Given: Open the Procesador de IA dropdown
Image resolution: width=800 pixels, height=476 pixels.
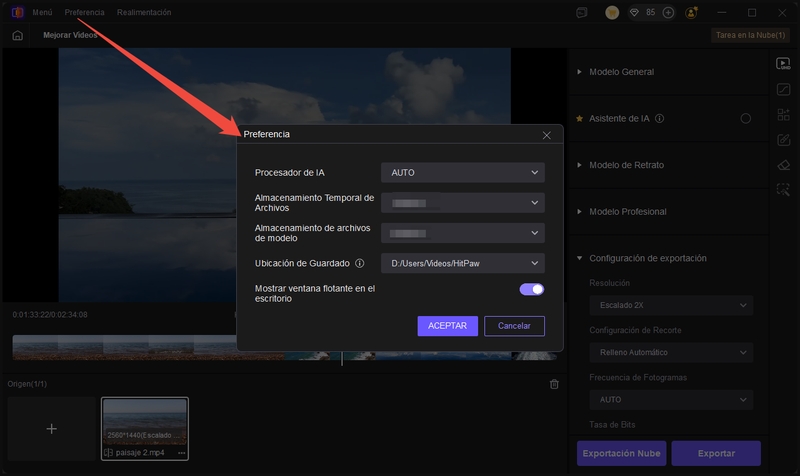Looking at the screenshot, I should tap(463, 172).
